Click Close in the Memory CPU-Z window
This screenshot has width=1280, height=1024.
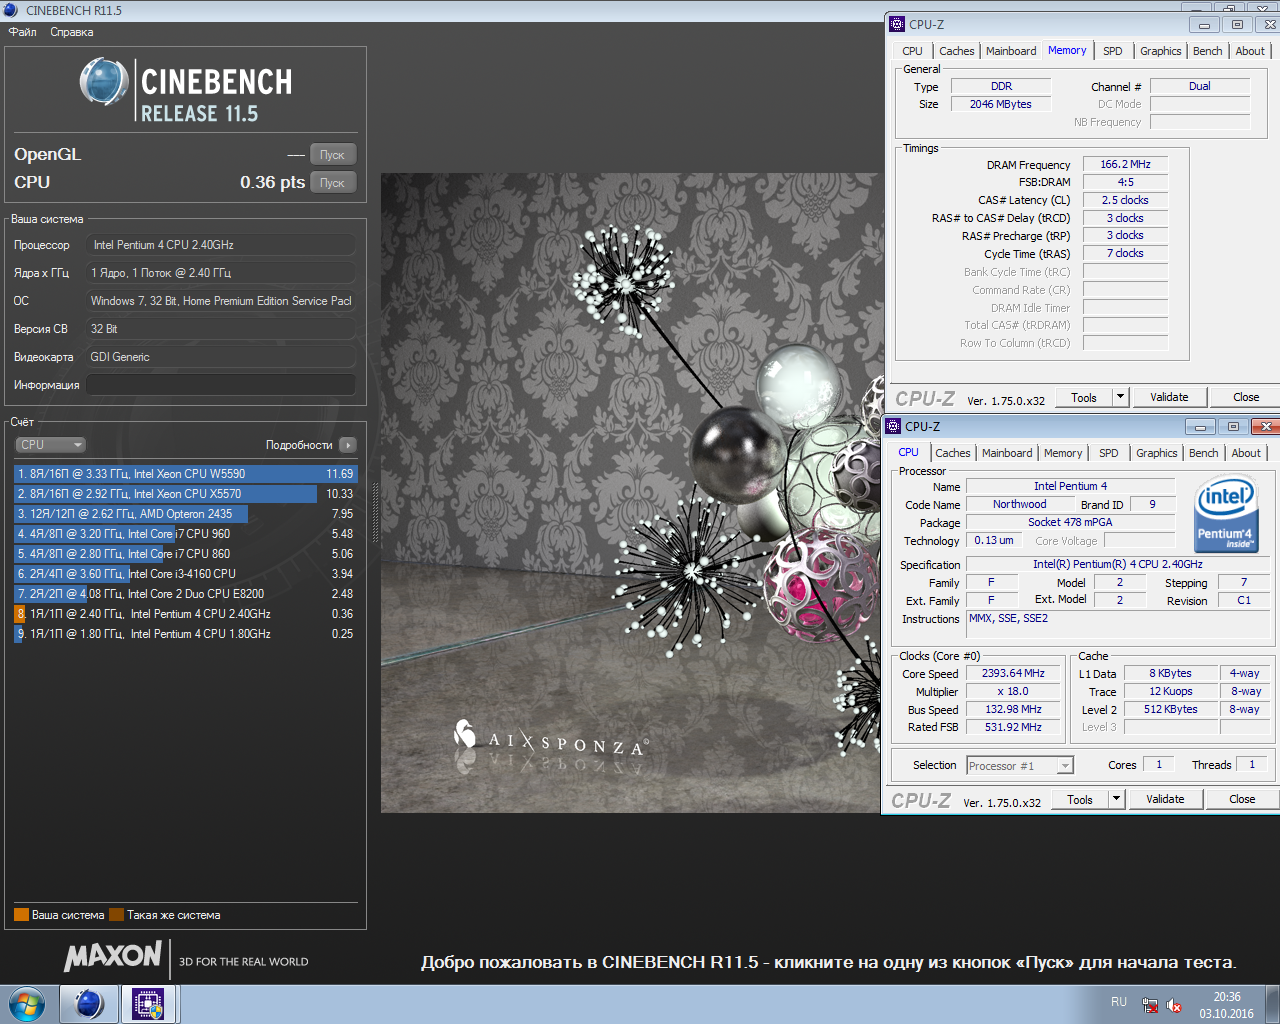[x=1246, y=397]
